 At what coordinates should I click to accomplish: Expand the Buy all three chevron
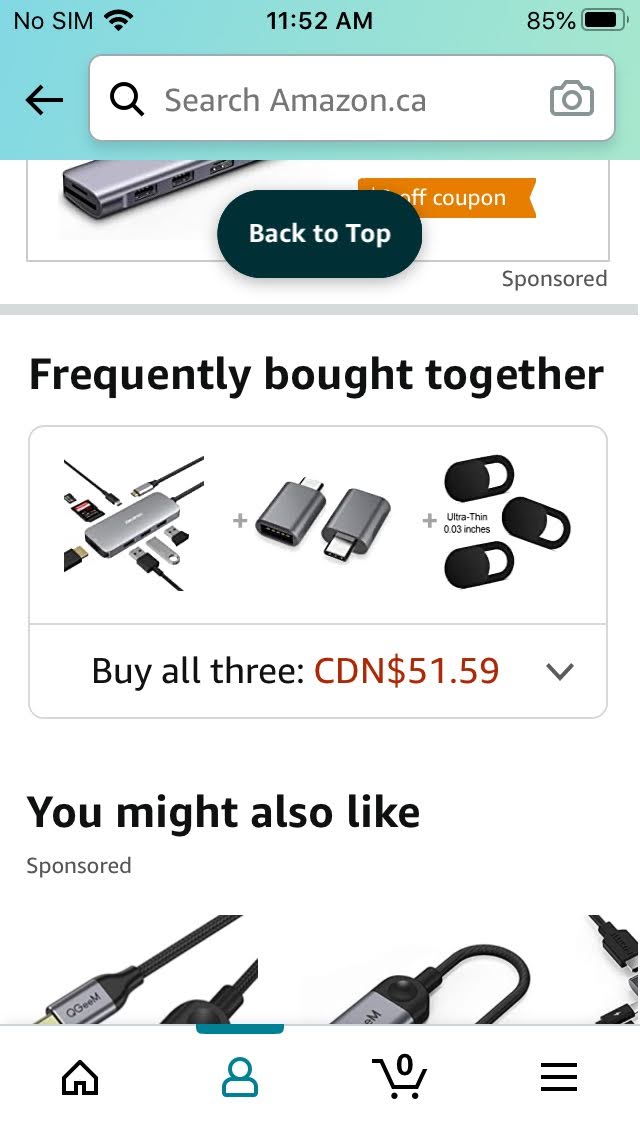click(x=560, y=672)
